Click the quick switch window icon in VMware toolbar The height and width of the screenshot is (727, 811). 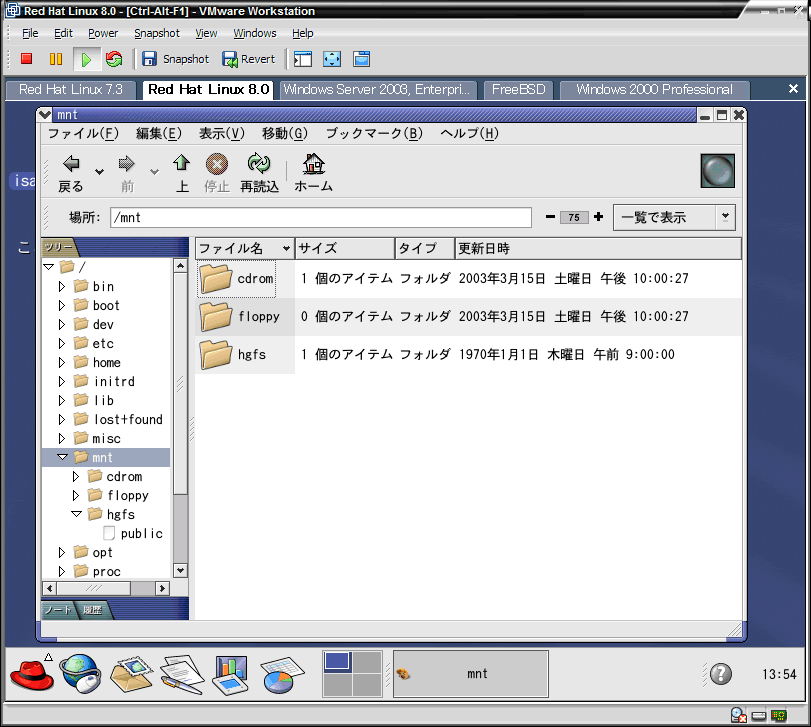[362, 59]
